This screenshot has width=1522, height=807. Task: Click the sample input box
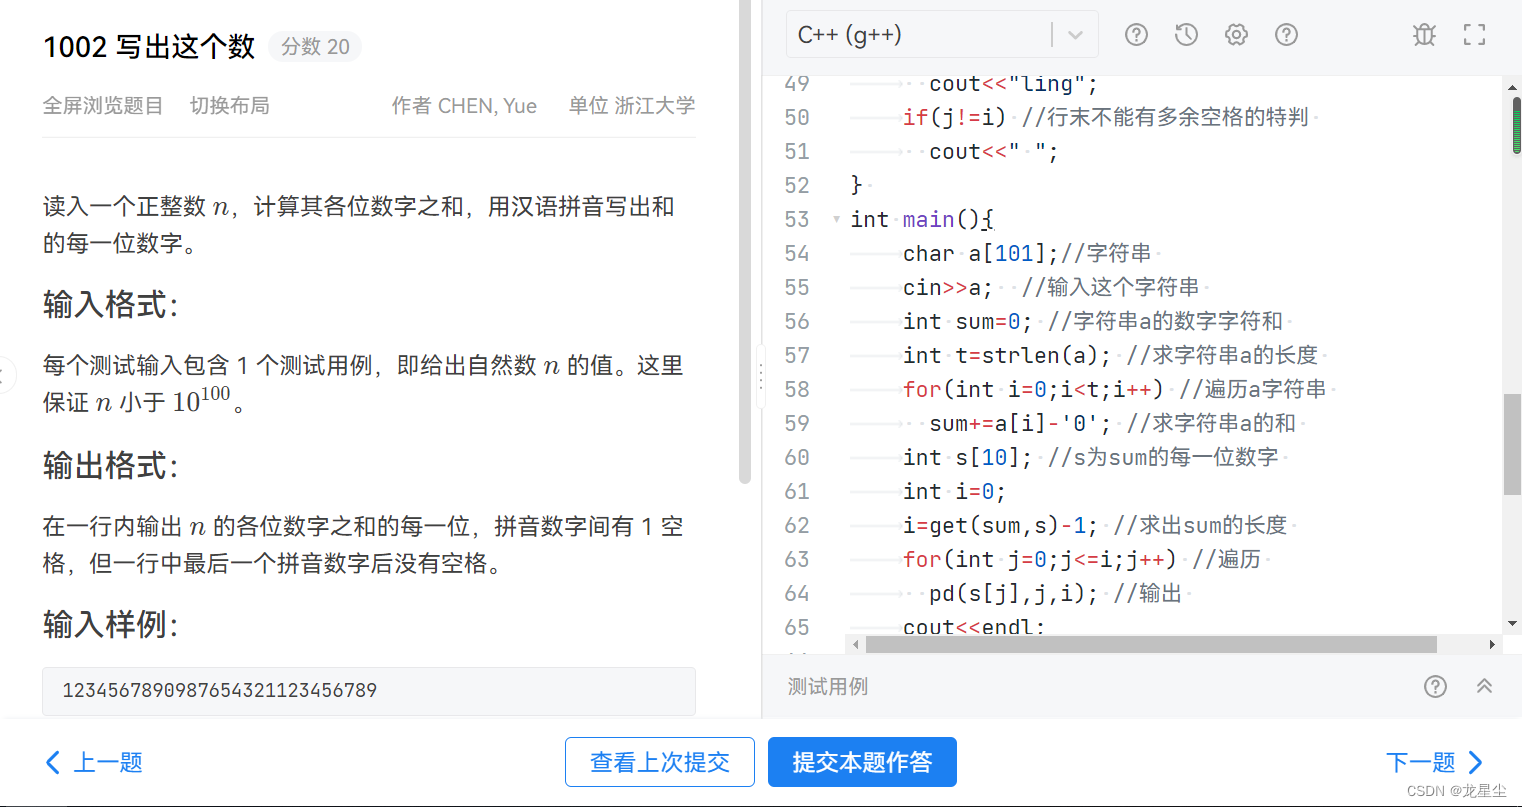pos(369,691)
